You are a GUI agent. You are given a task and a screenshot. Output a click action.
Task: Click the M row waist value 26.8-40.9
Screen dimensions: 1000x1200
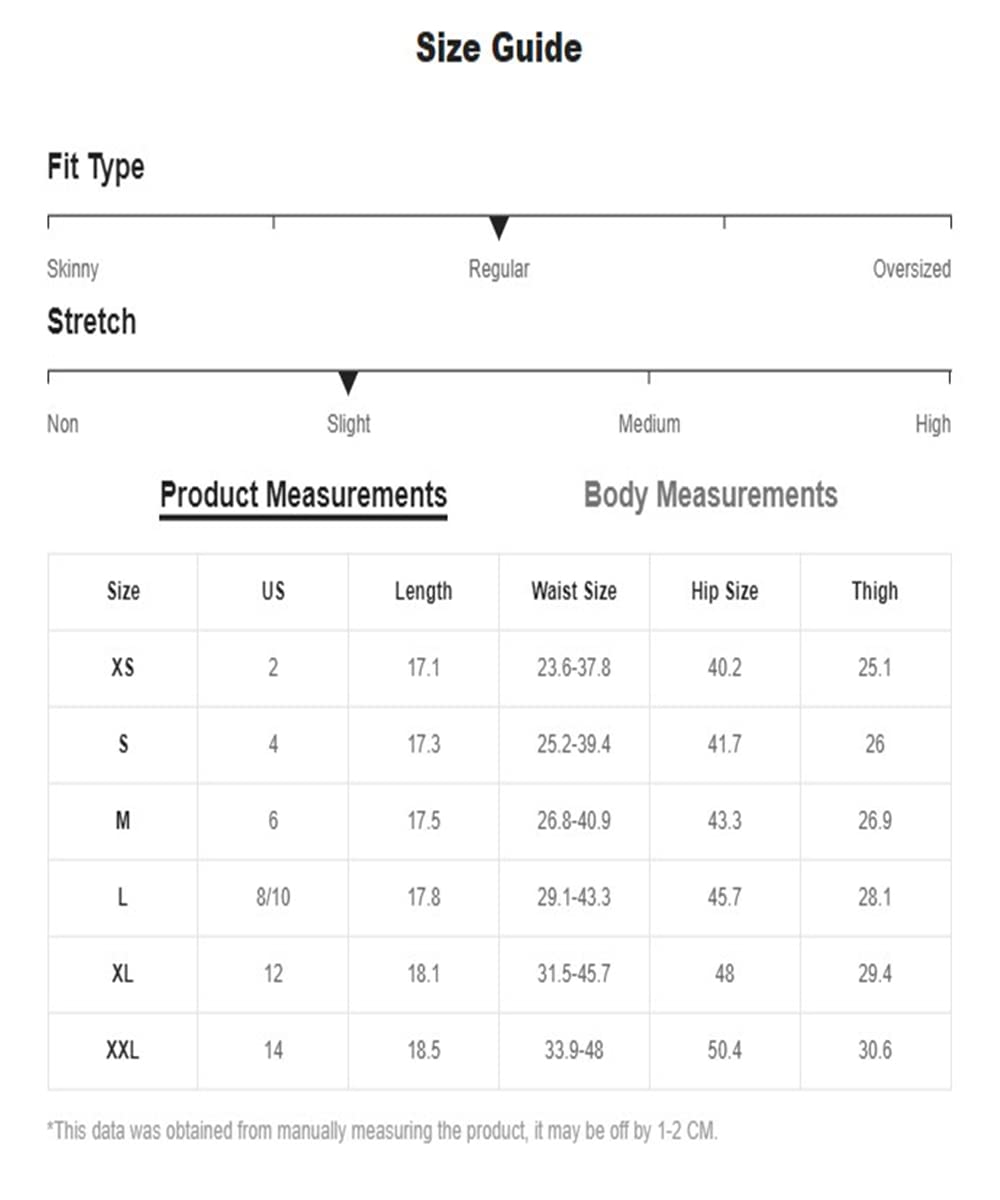point(574,820)
